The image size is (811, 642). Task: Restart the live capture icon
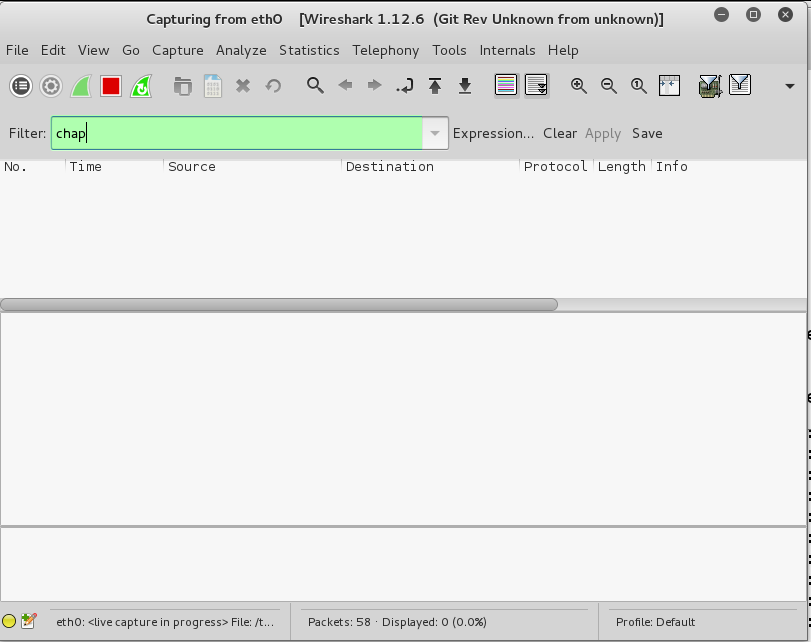141,86
